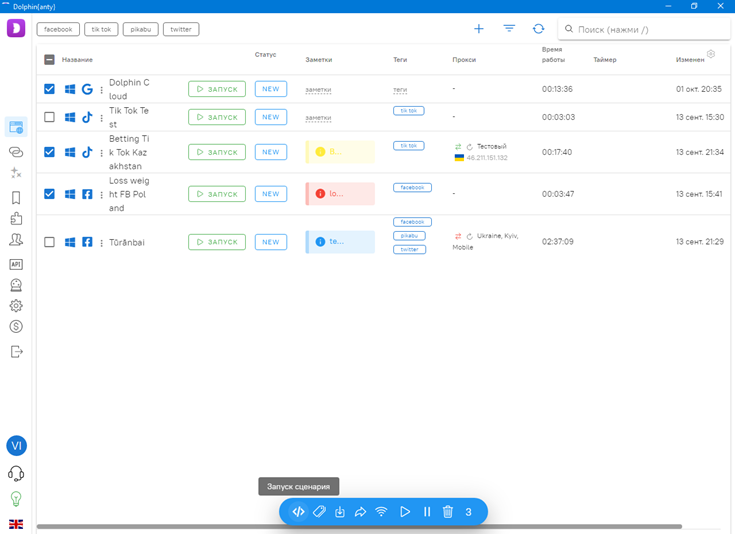Open three-dot menu for Türänbai profile
Viewport: 735px width, 534px height.
click(101, 242)
